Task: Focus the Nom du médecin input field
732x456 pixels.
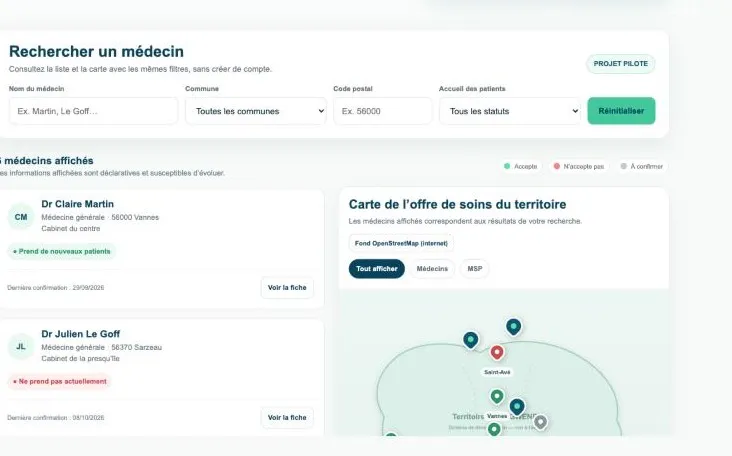Action: pos(93,111)
